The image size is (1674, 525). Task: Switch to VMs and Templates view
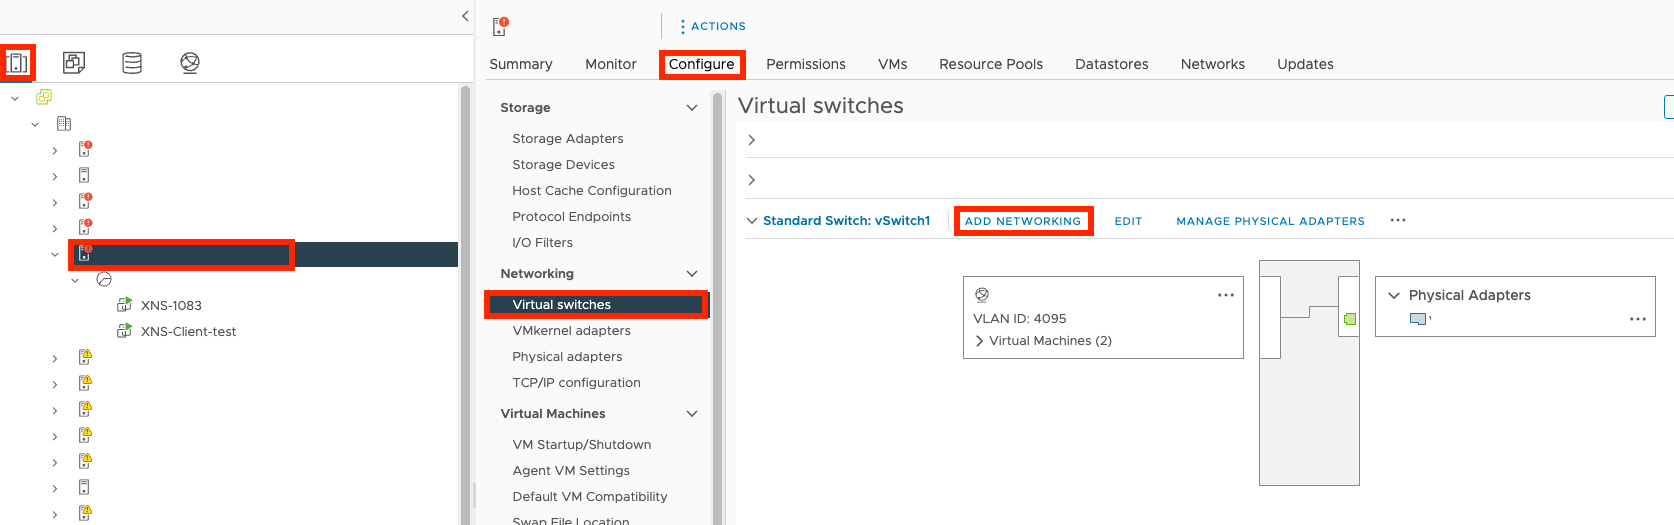tap(74, 63)
